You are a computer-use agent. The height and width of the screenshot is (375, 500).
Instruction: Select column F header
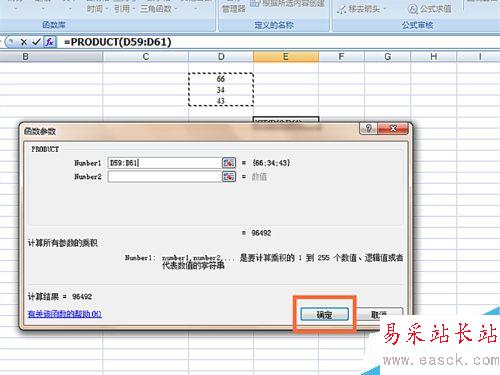341,57
